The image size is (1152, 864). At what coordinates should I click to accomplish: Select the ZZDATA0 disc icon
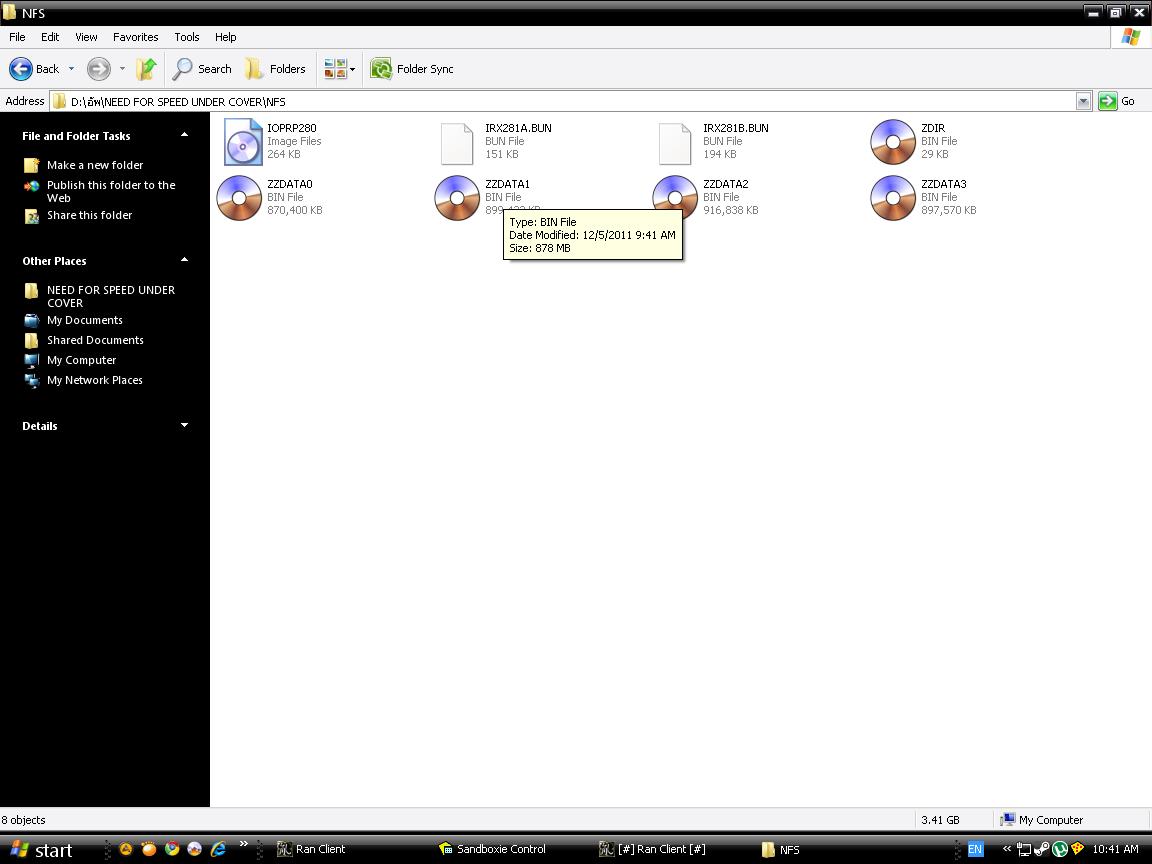click(239, 198)
